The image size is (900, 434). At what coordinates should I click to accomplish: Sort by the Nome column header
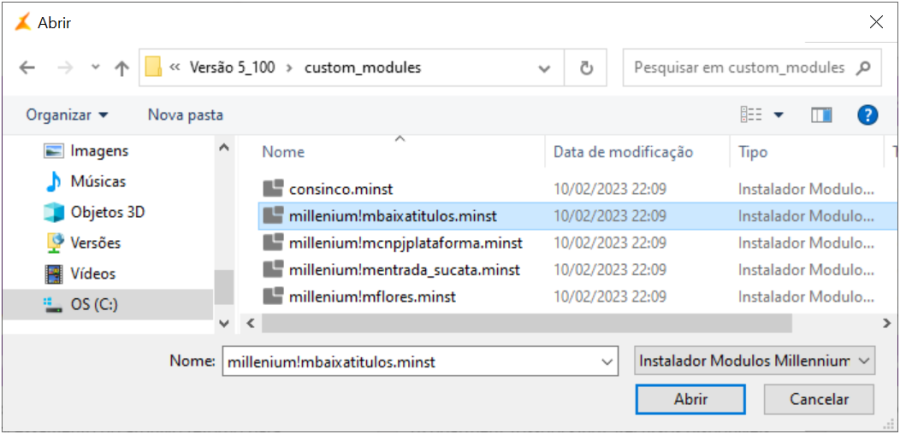283,152
